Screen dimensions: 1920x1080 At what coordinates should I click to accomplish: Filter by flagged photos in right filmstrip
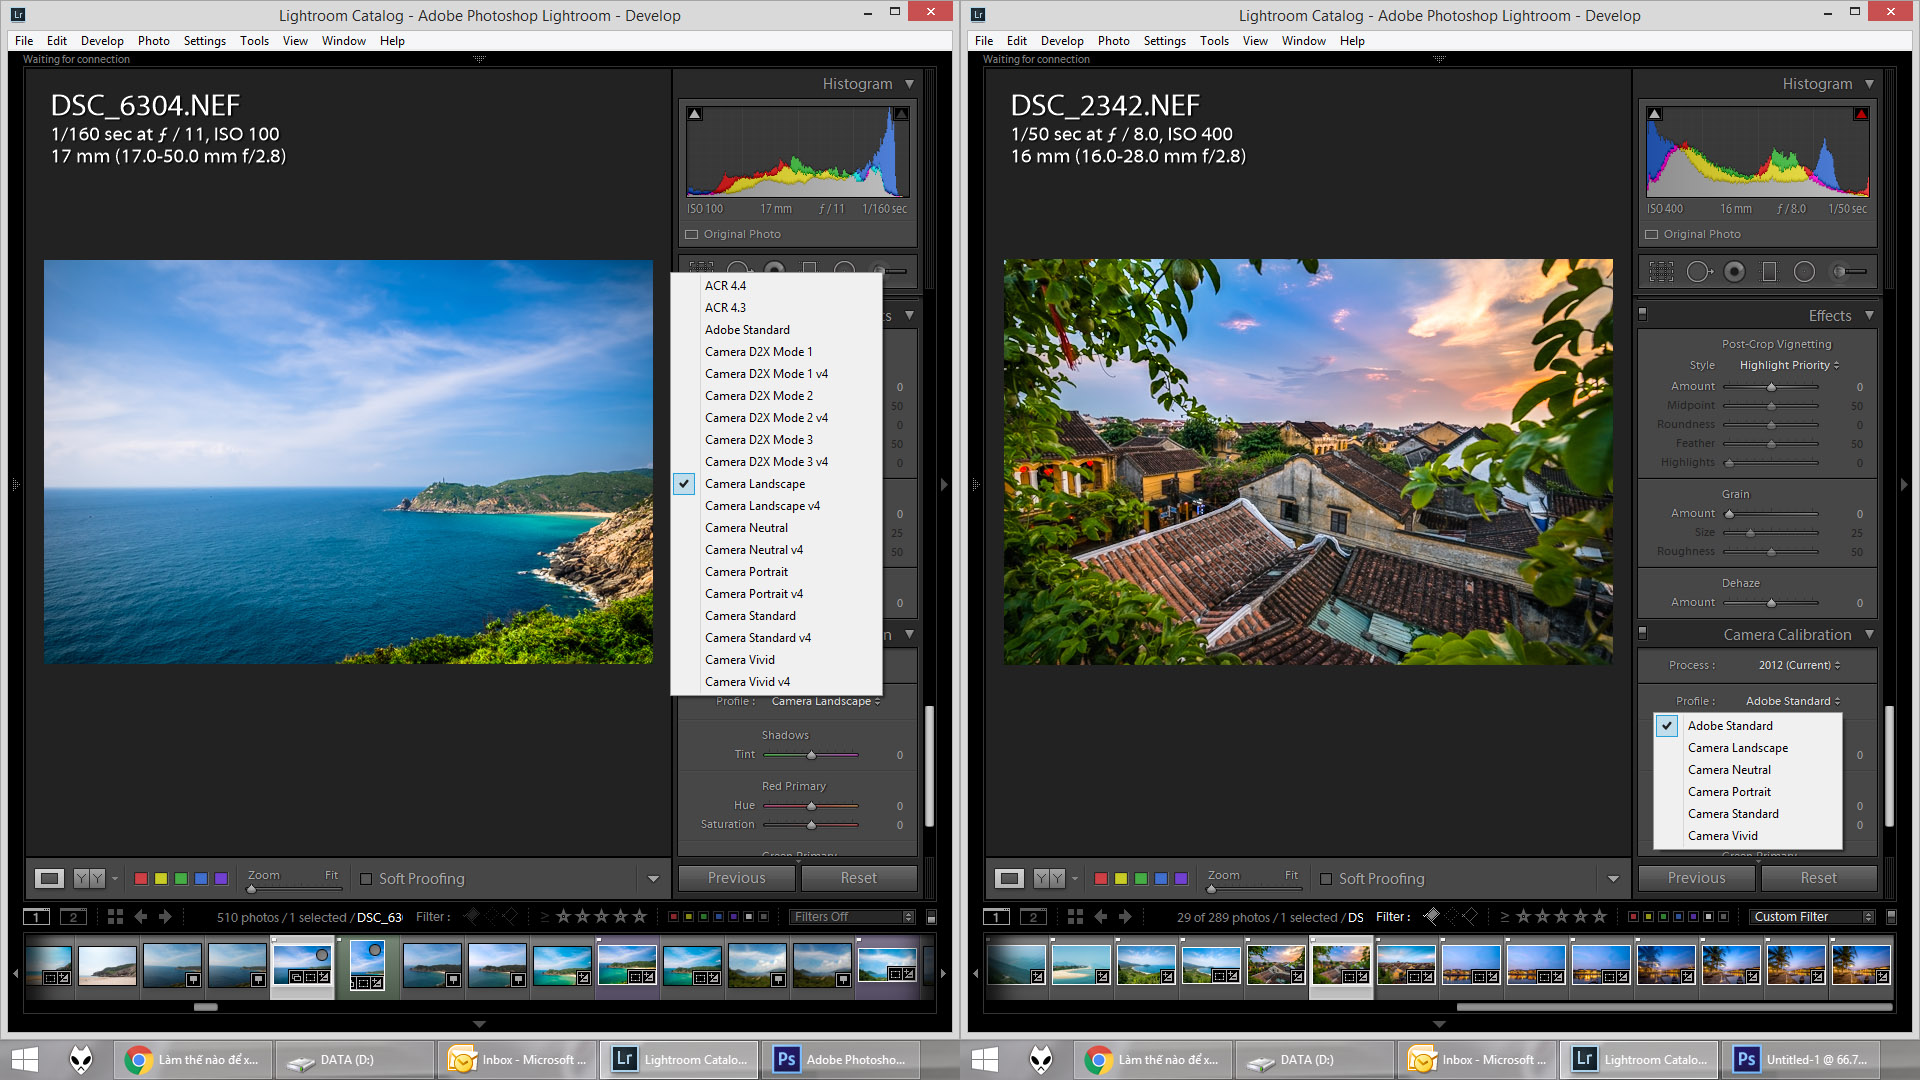[1432, 916]
